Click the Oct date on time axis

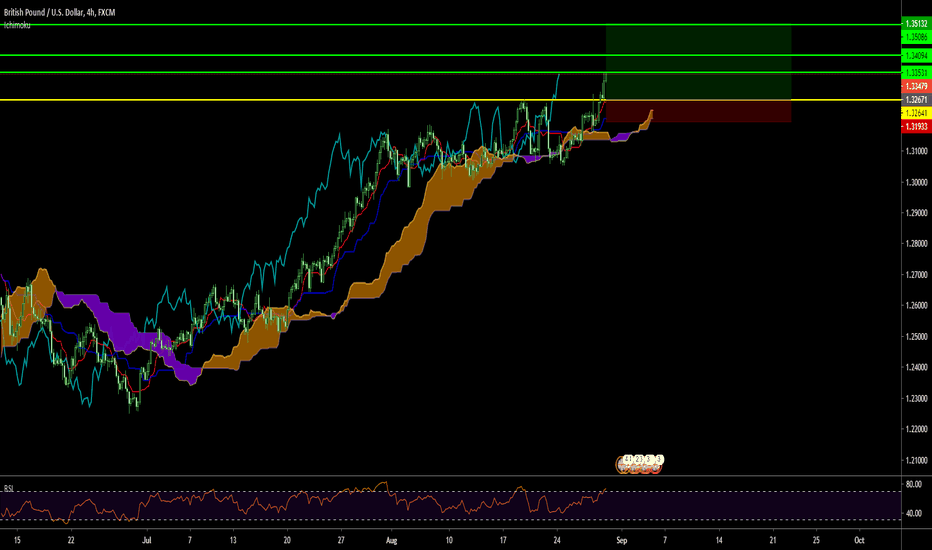[x=859, y=540]
